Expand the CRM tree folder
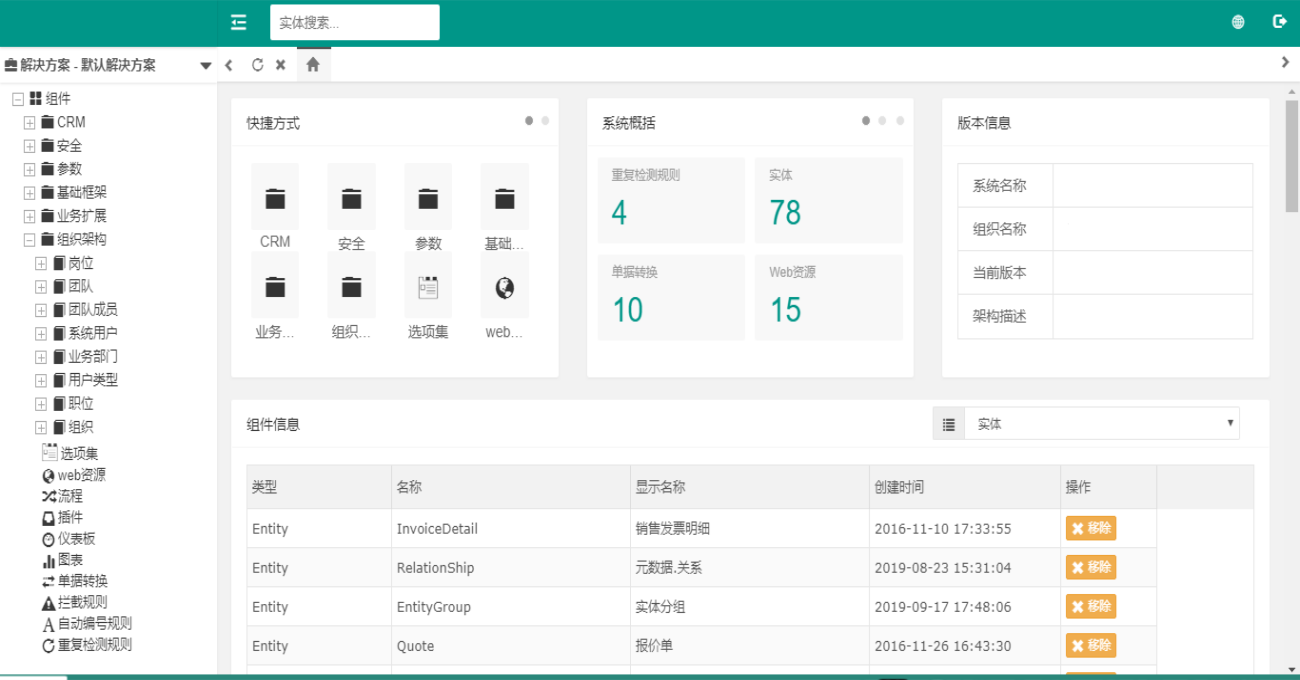The width and height of the screenshot is (1300, 680). click(29, 122)
